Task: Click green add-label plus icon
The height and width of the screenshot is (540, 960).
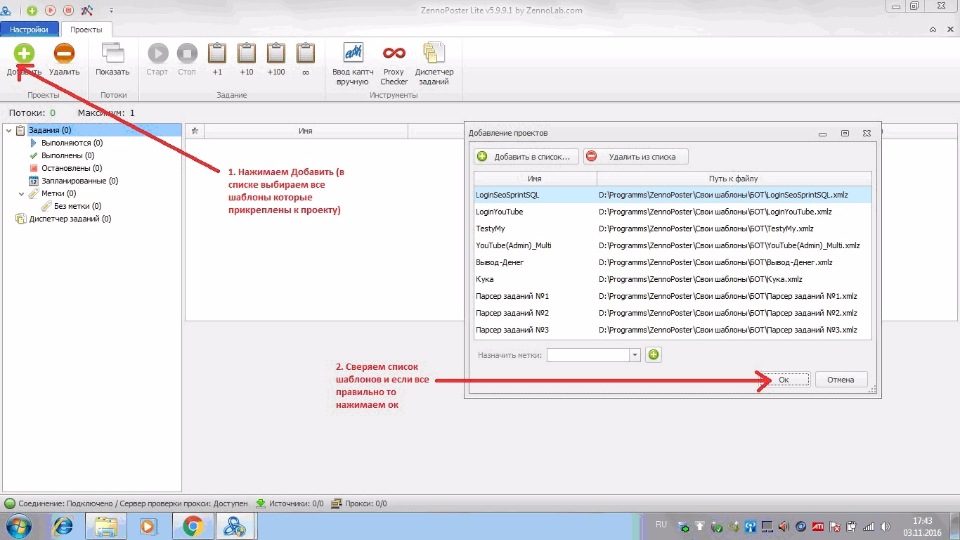Action: pyautogui.click(x=653, y=354)
